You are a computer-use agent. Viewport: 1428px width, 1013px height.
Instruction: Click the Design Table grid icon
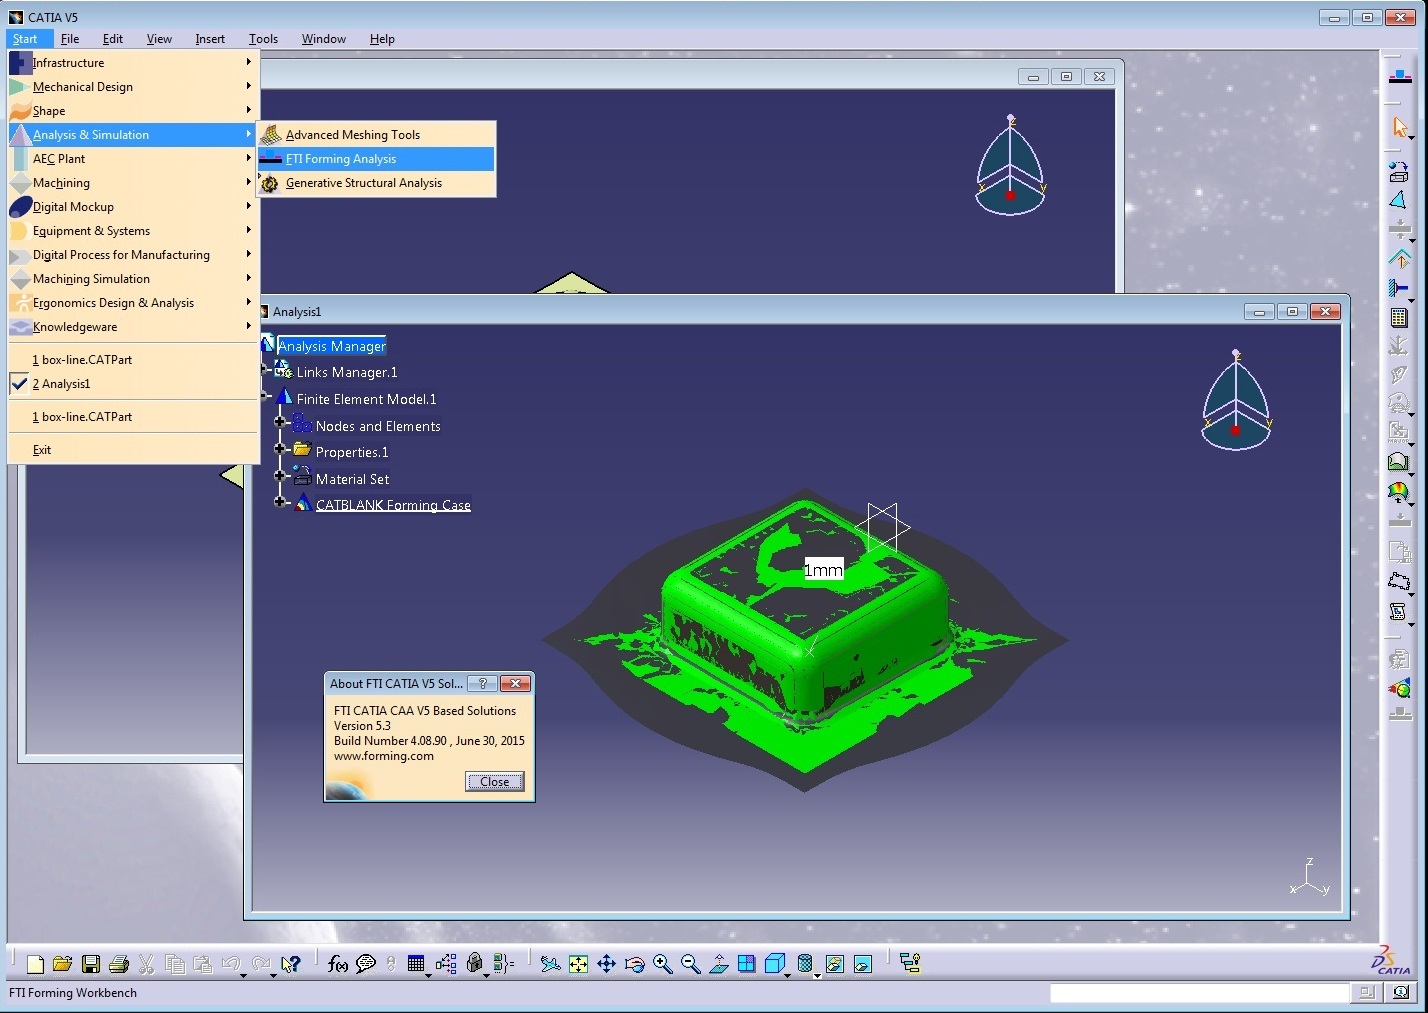point(416,964)
